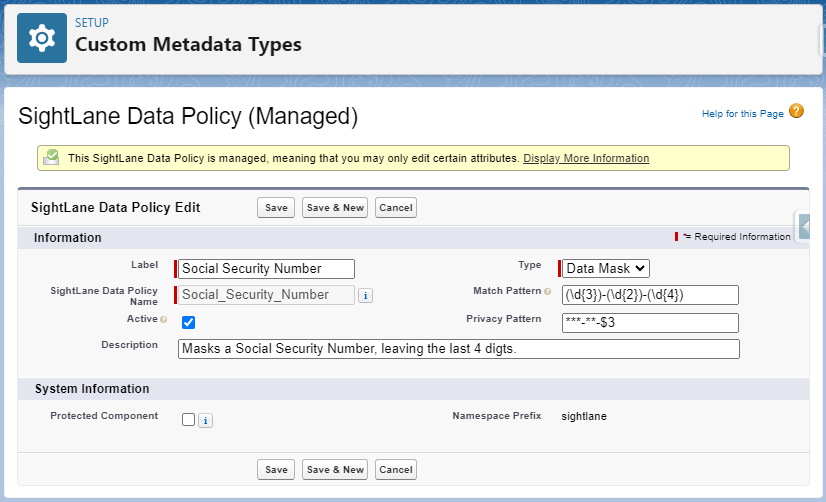The width and height of the screenshot is (826, 502).
Task: Click the SETUP breadcrumb text
Action: click(92, 23)
